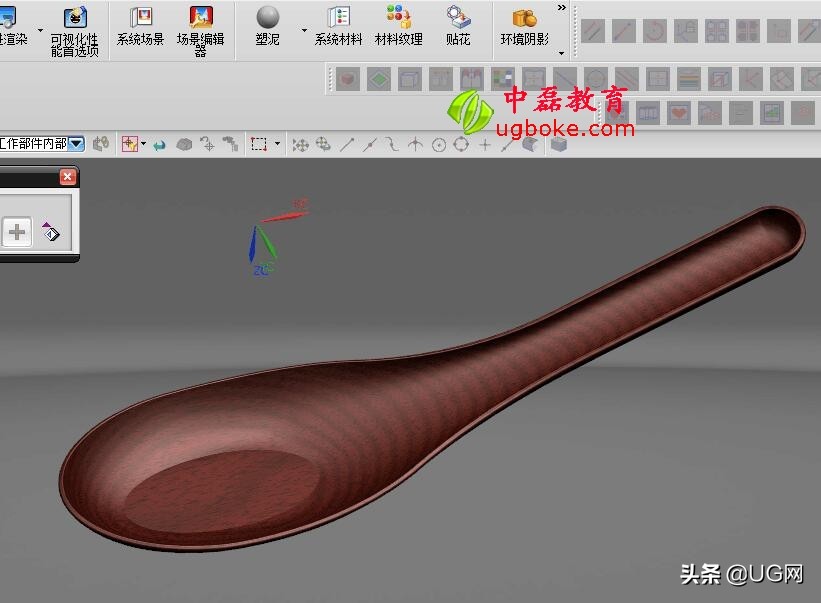Open the Ambient Shadow (环境阴影) tool
This screenshot has width=821, height=603.
tap(524, 27)
